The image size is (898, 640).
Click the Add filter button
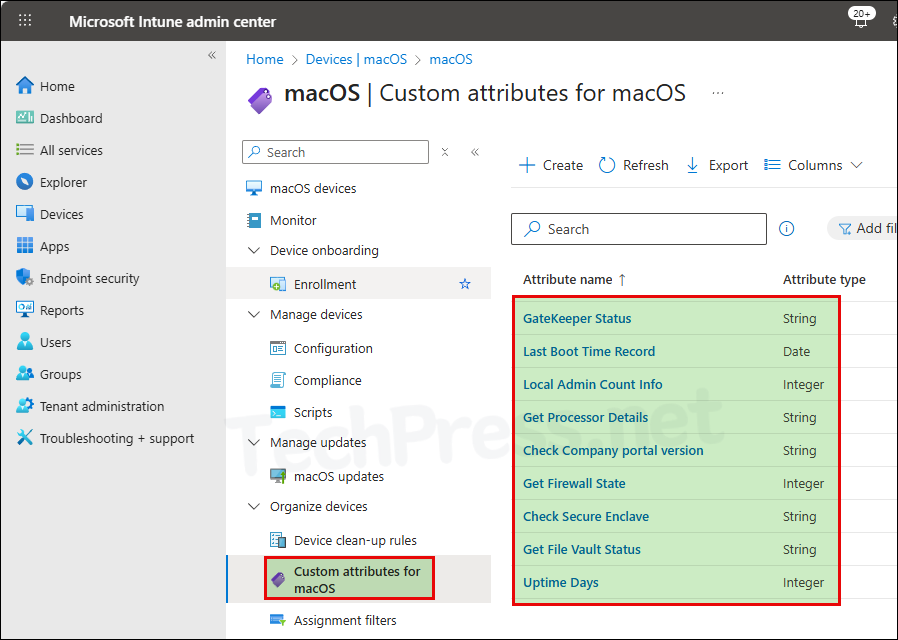pos(862,228)
